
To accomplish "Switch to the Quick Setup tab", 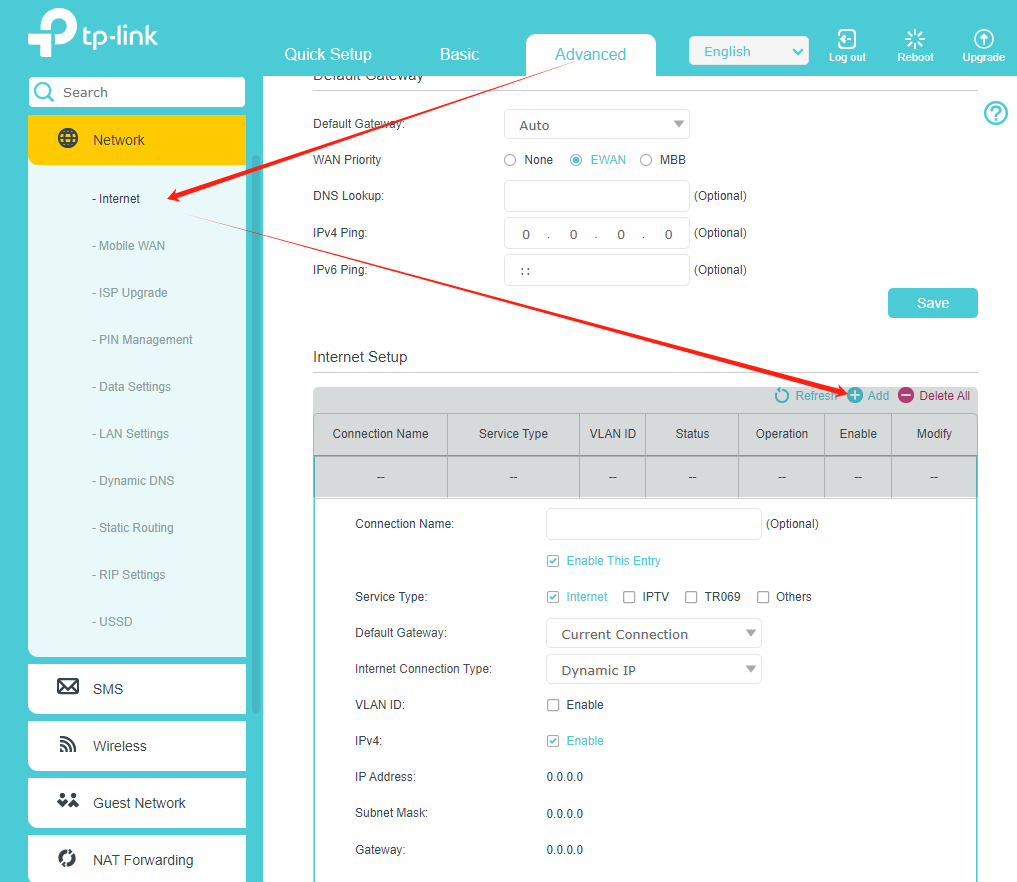I will [327, 54].
